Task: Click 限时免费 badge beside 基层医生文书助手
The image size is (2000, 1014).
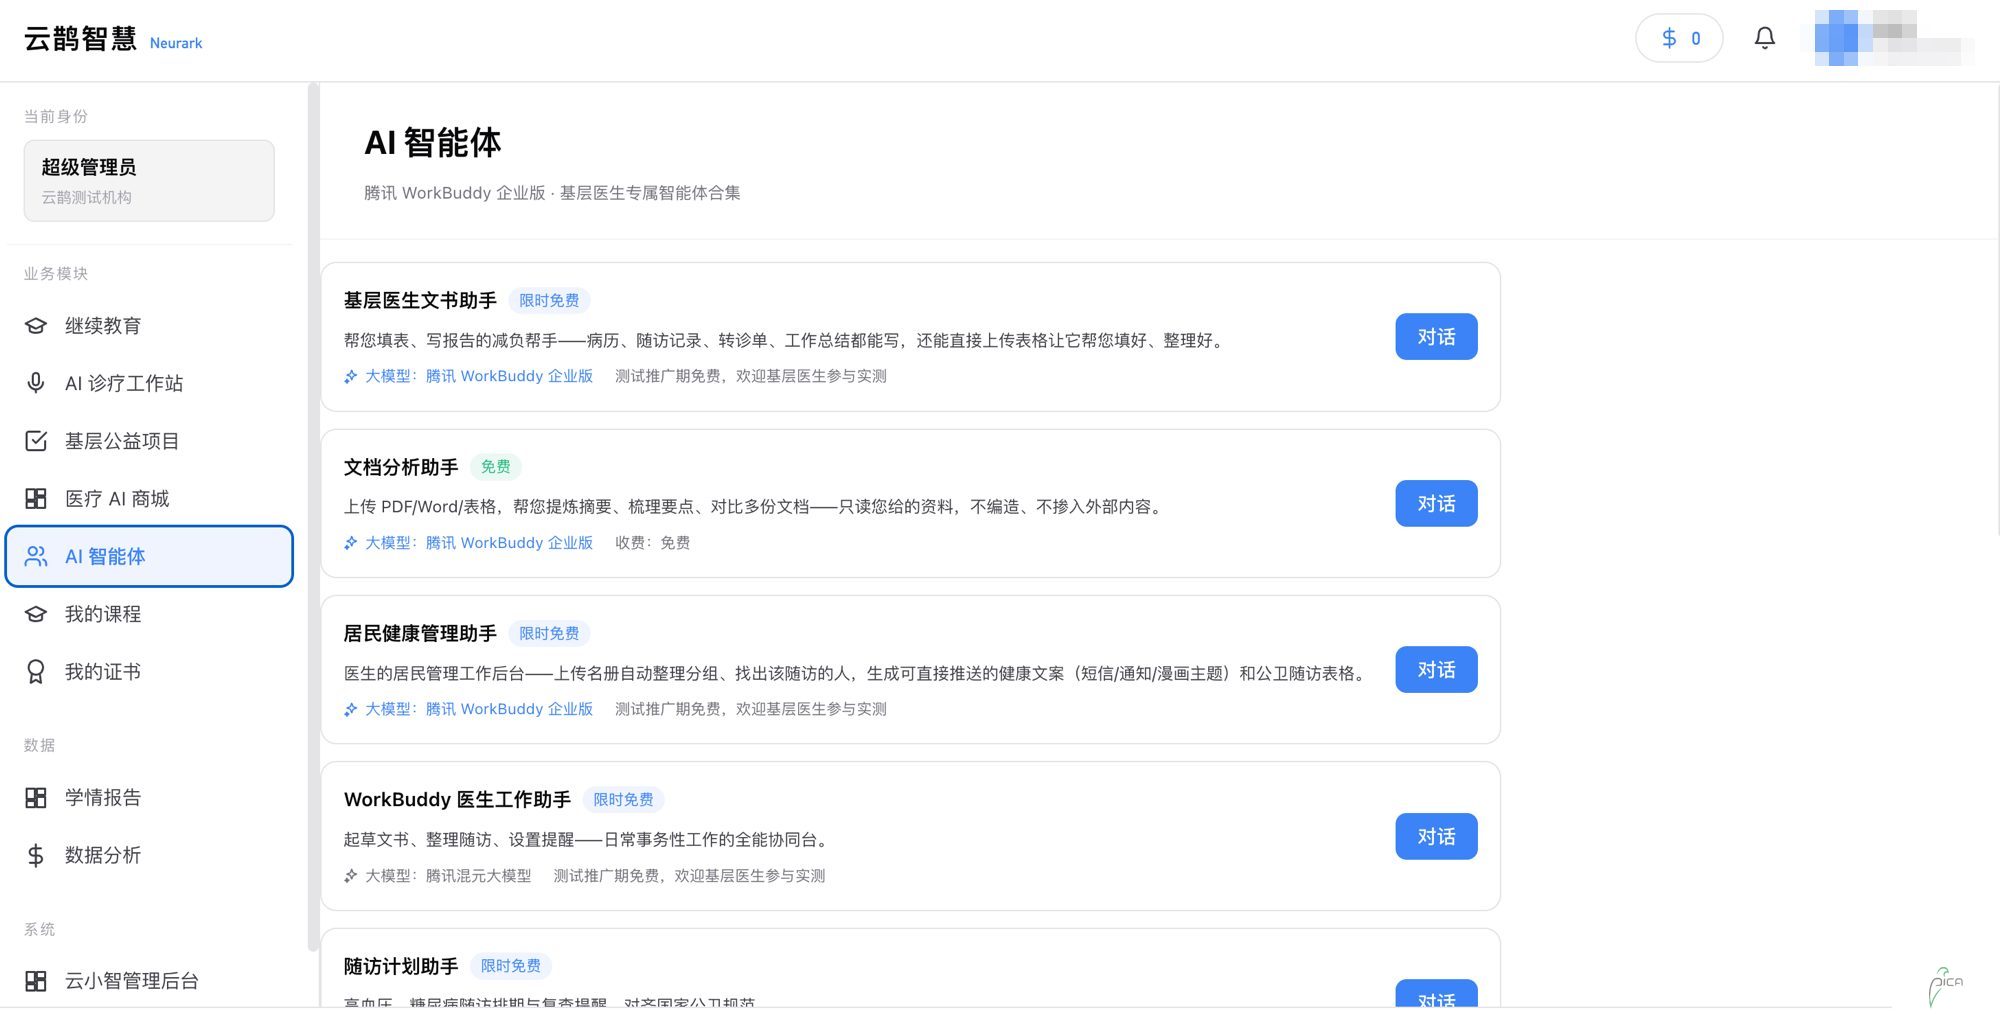Action: (x=549, y=300)
